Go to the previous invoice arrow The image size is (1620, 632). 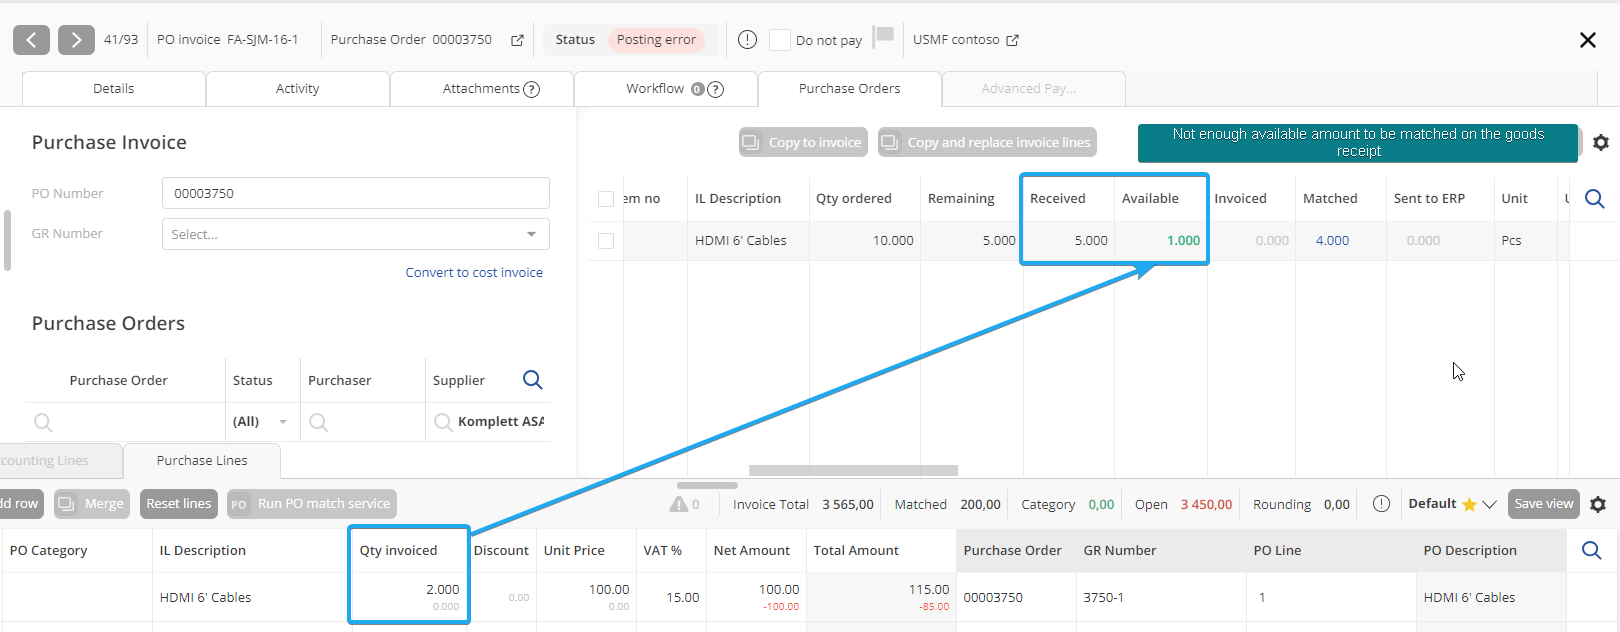click(31, 40)
